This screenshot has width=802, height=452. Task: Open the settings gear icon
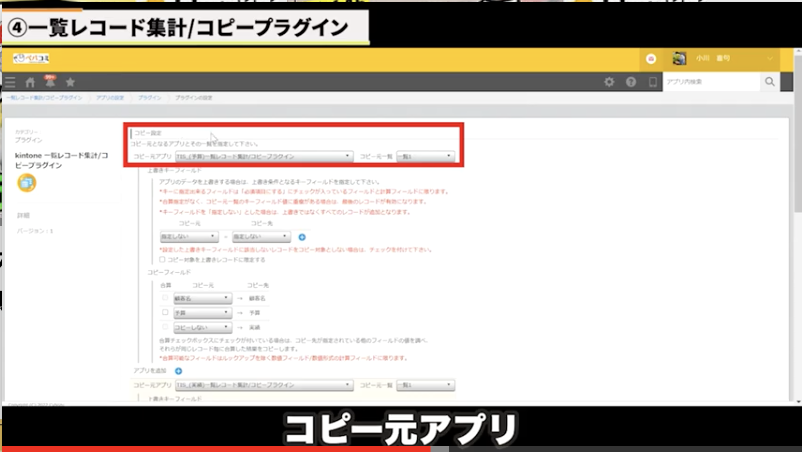tap(609, 82)
